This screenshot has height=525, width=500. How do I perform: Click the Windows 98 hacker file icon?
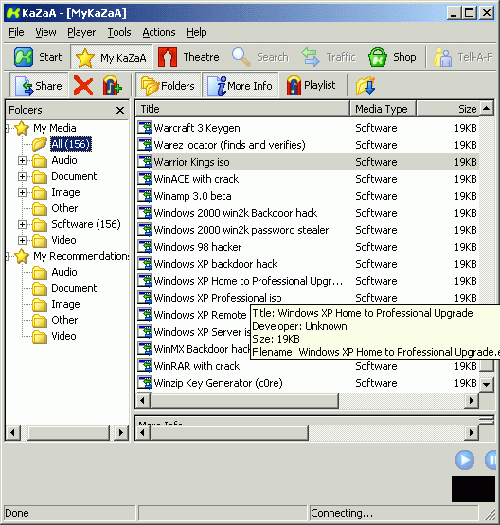(144, 247)
